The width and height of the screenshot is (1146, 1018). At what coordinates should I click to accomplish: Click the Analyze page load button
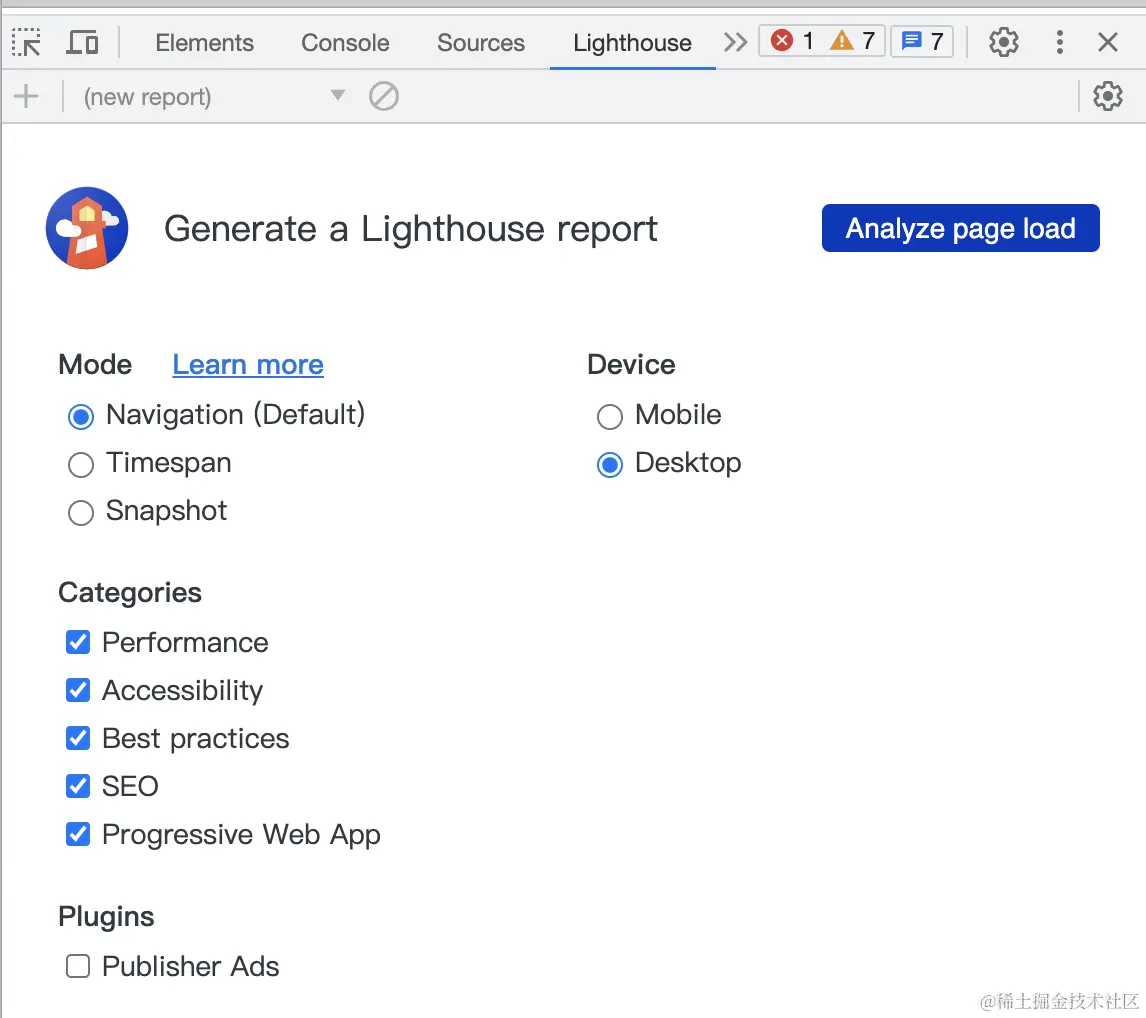(960, 228)
